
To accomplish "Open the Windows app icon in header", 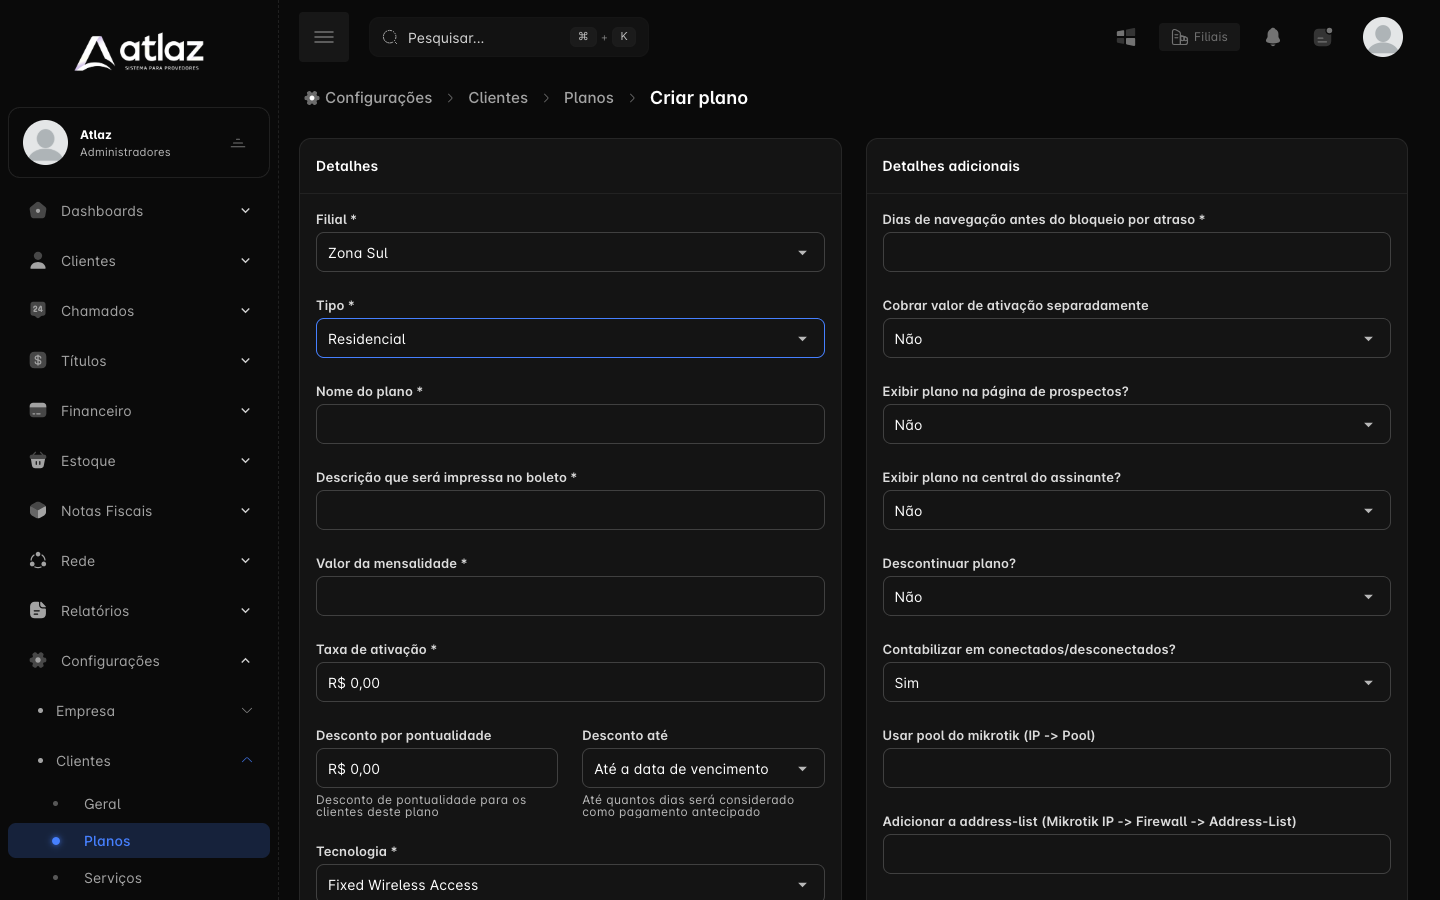I will [1126, 37].
